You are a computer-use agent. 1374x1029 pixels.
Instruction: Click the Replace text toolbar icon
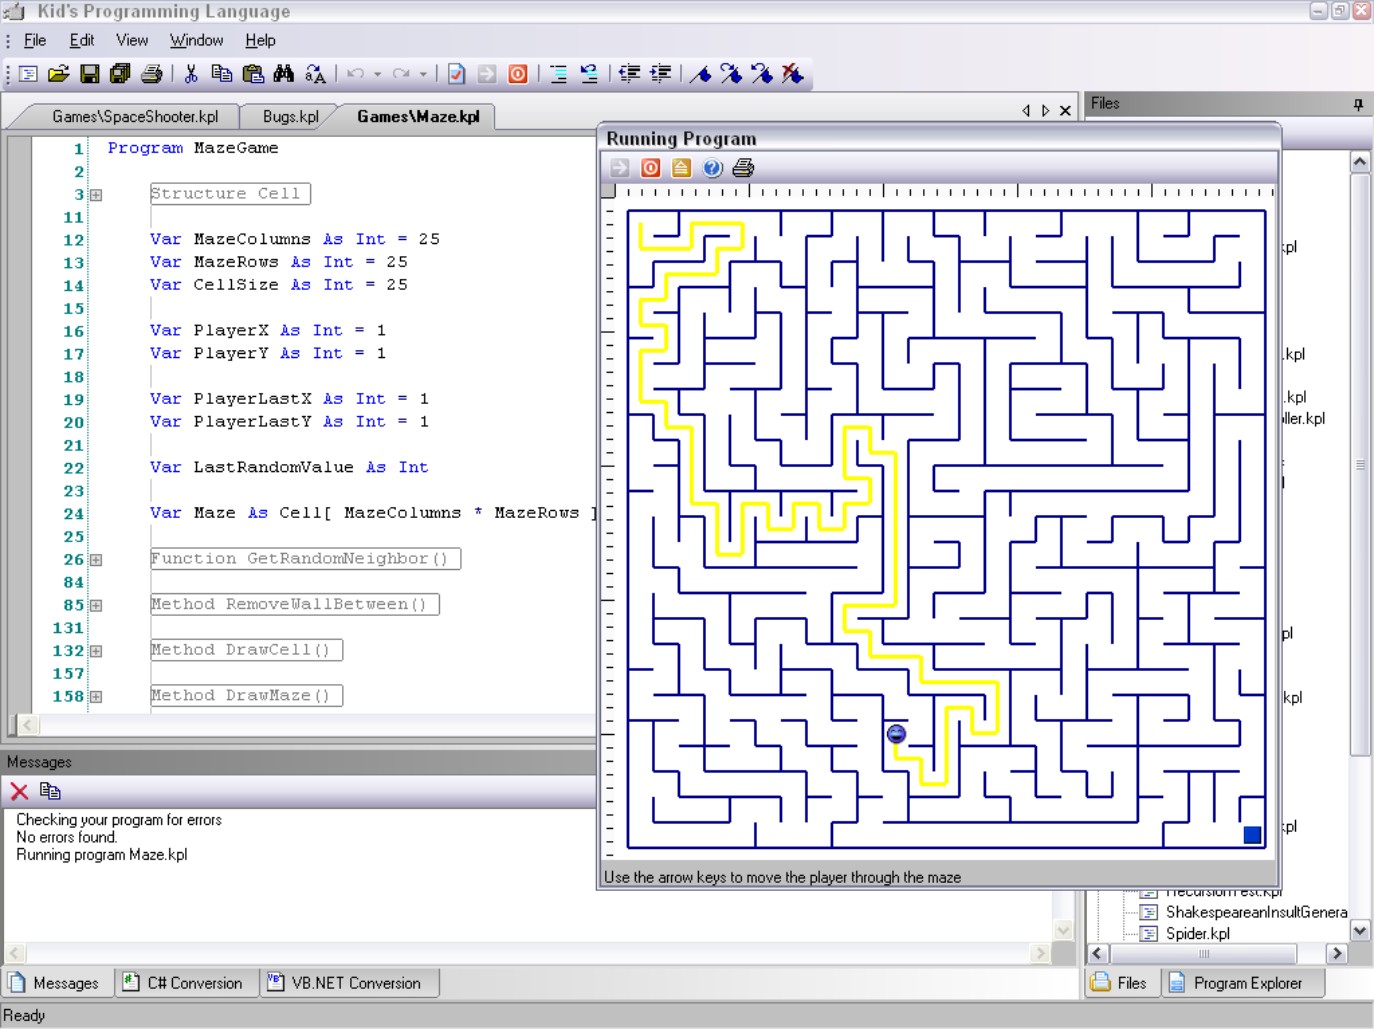coord(315,74)
